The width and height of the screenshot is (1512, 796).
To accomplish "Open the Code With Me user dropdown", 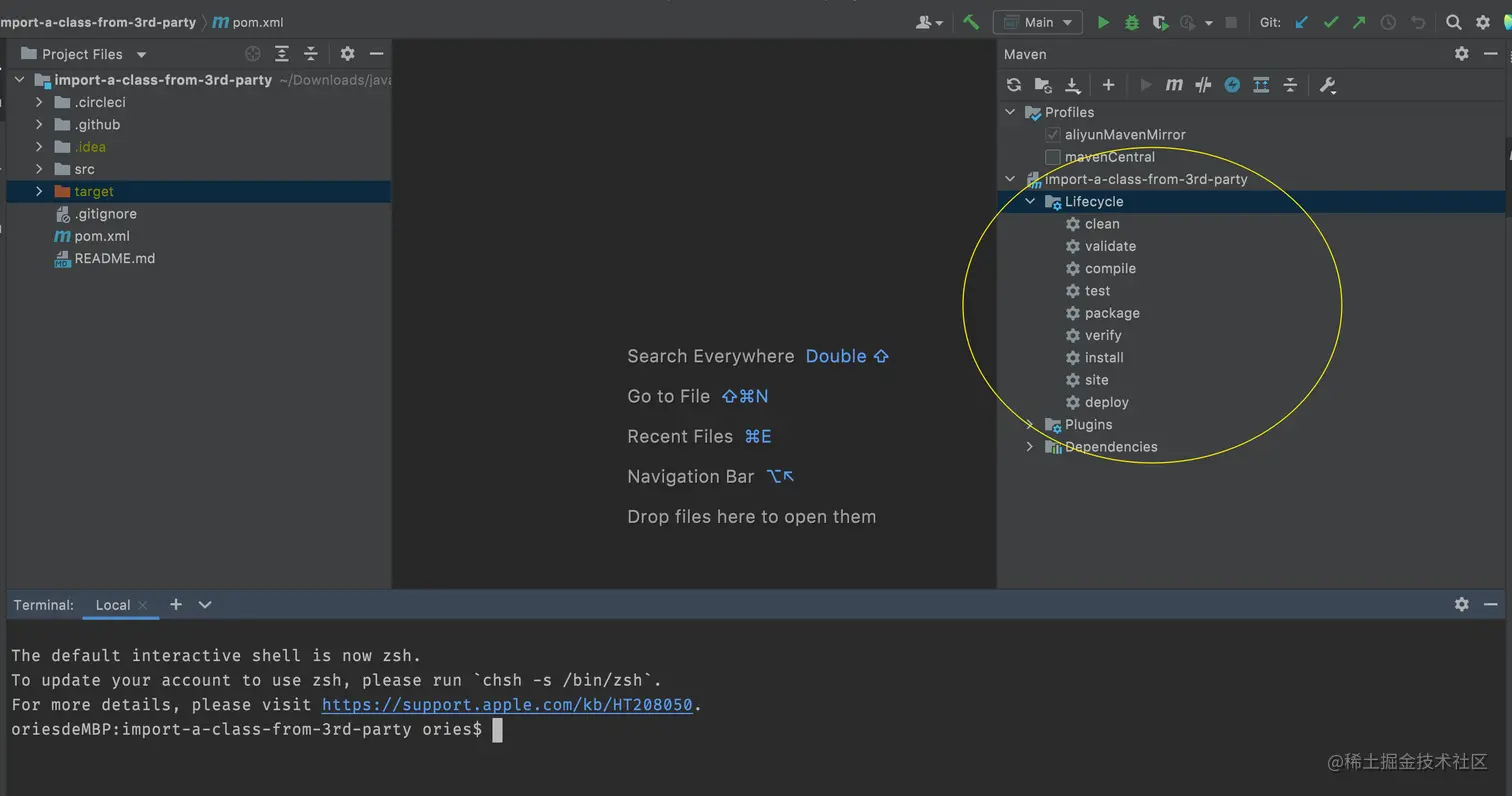I will click(x=929, y=22).
